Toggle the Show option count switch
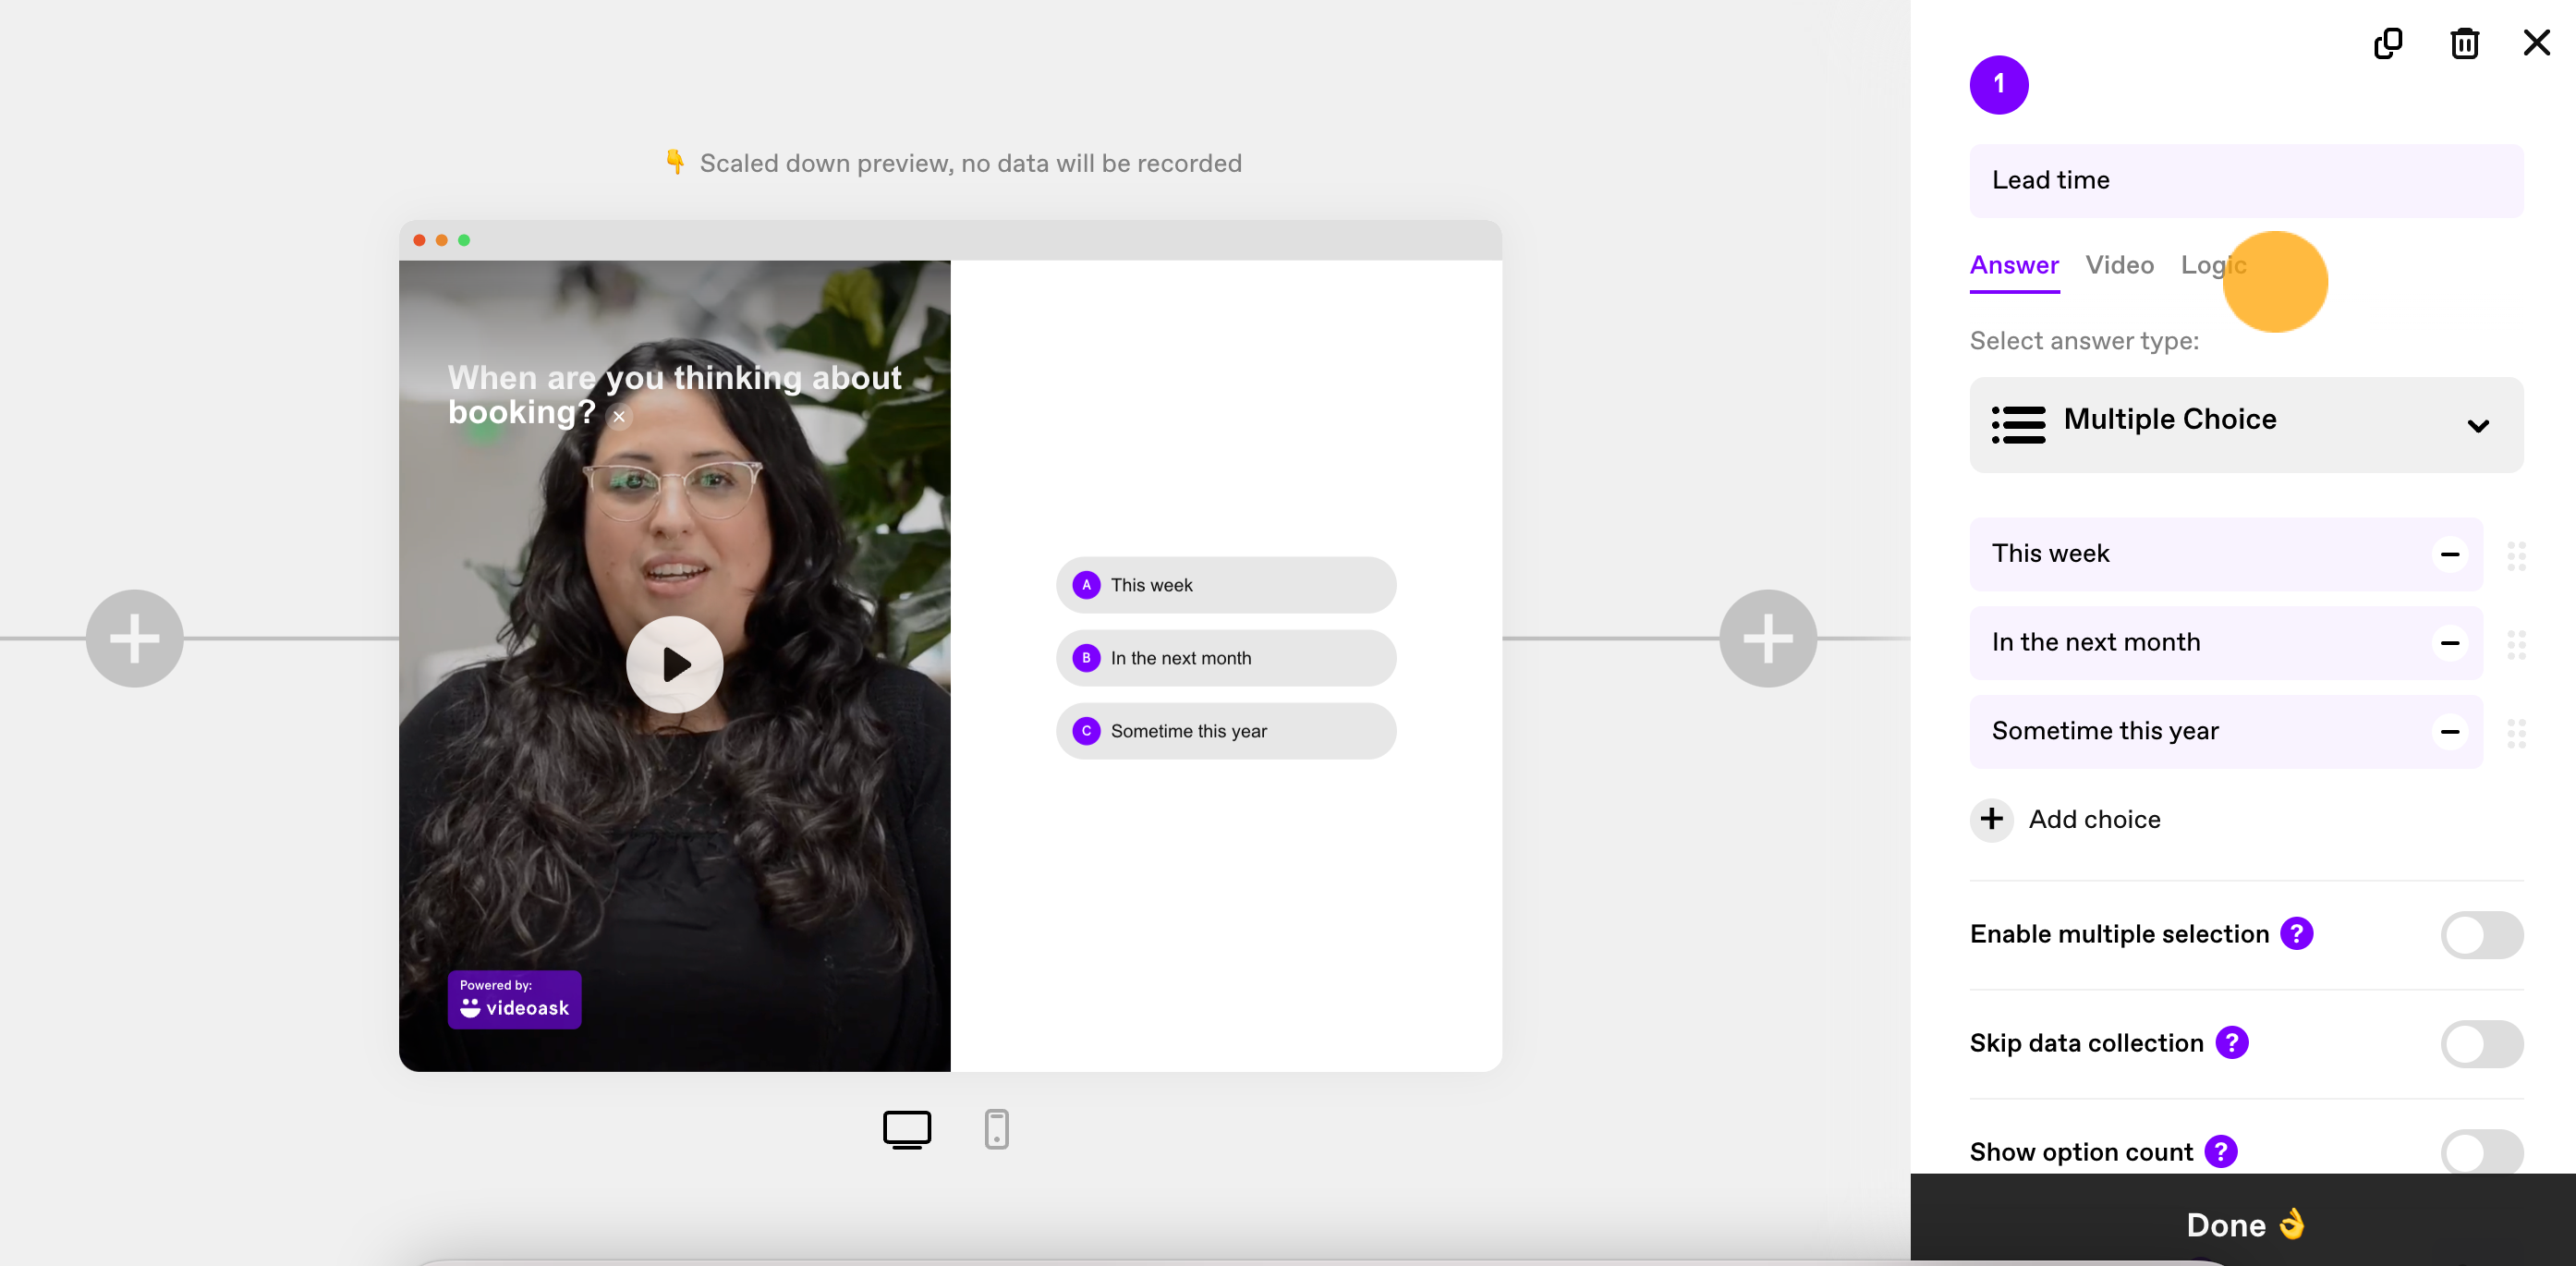This screenshot has height=1266, width=2576. (2481, 1150)
